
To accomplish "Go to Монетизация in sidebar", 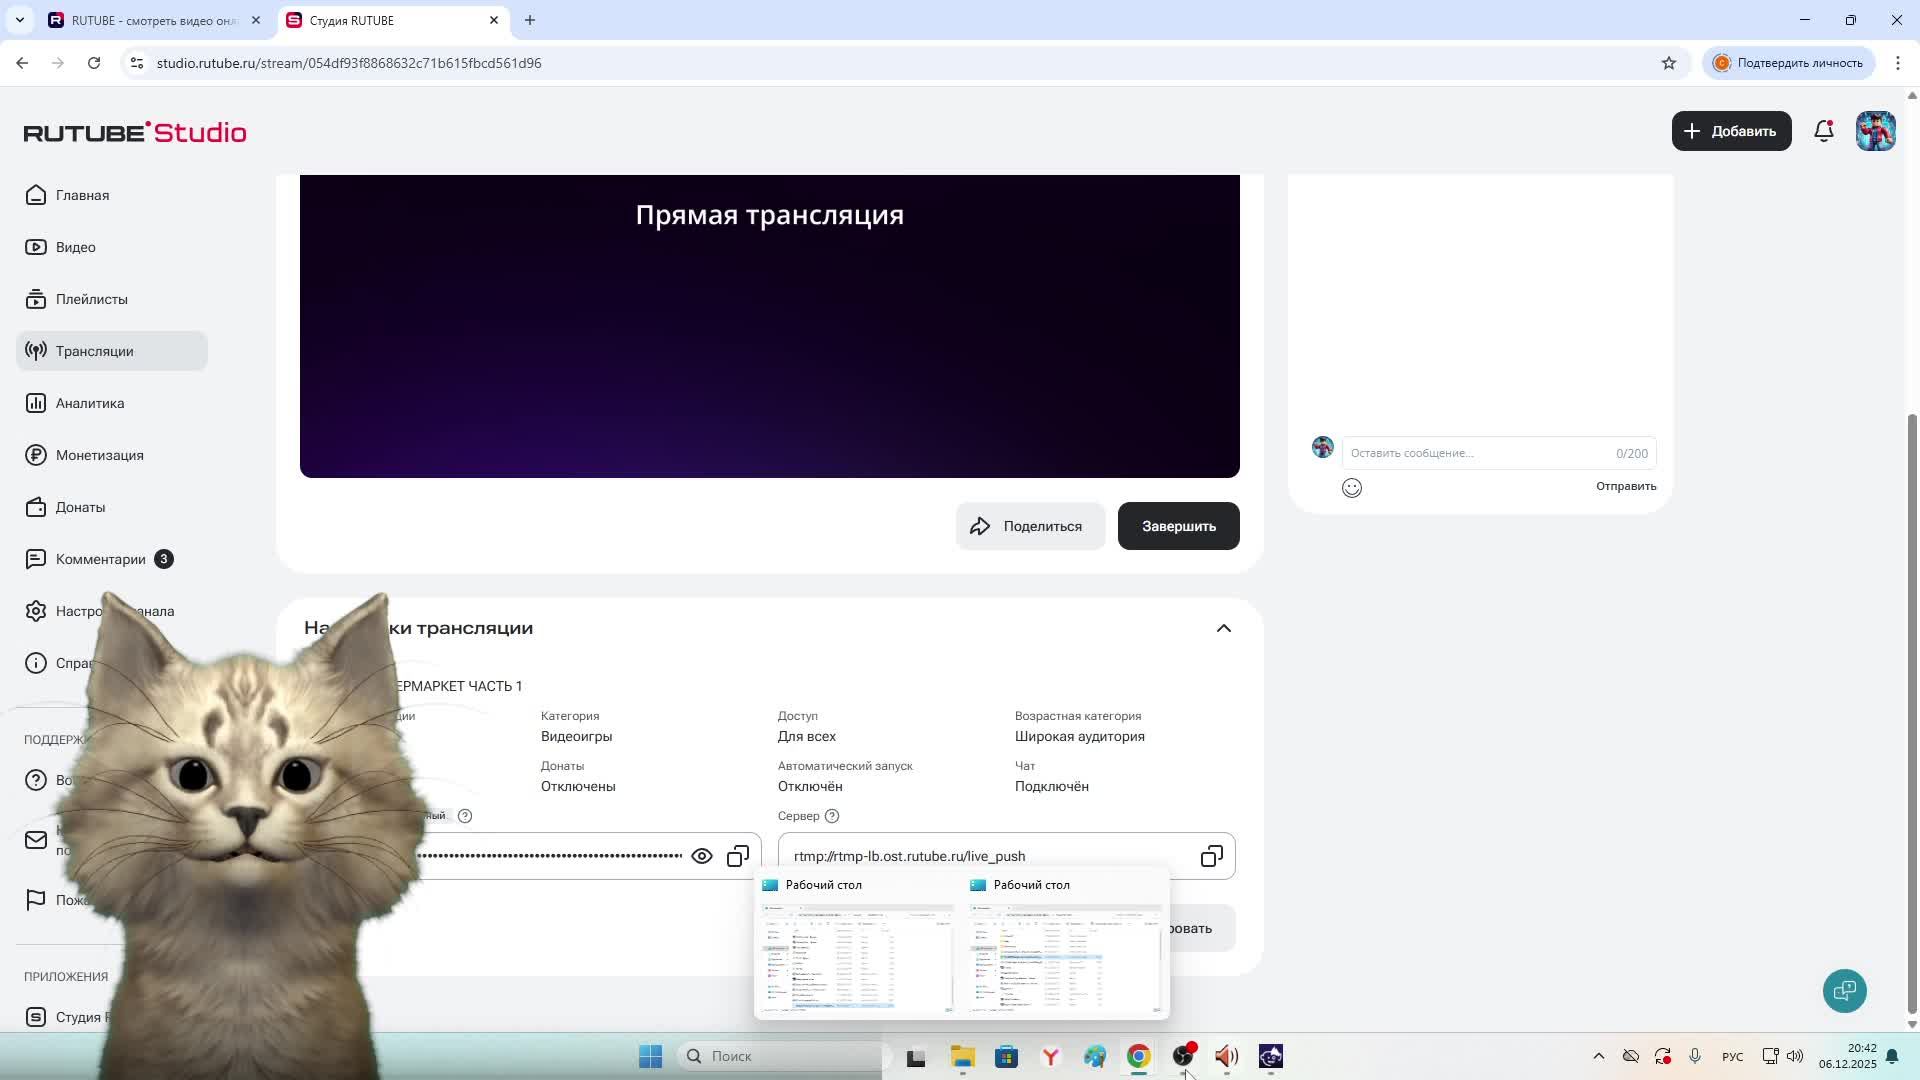I will pos(99,455).
